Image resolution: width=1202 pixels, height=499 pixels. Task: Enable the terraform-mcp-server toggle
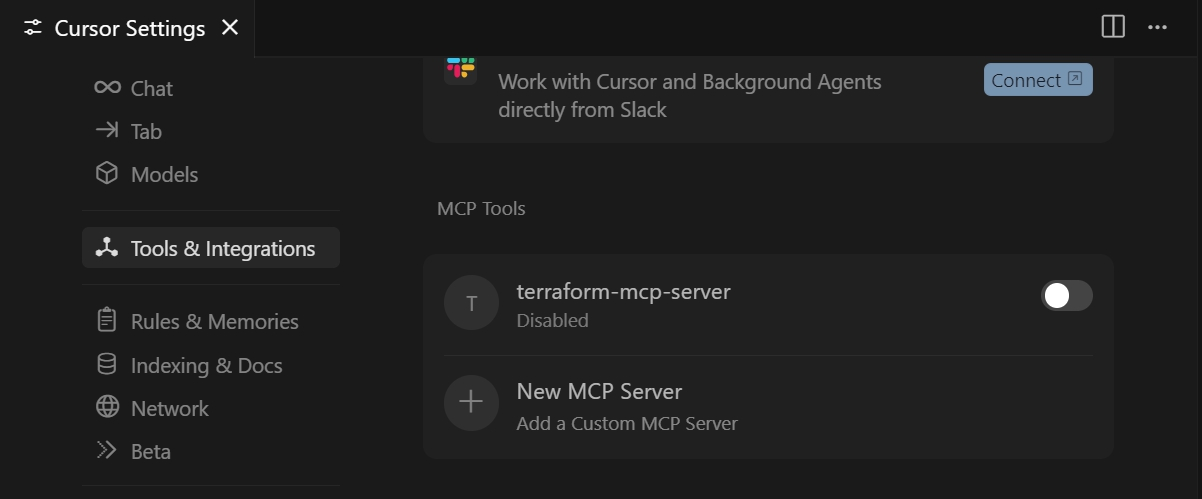coord(1066,296)
